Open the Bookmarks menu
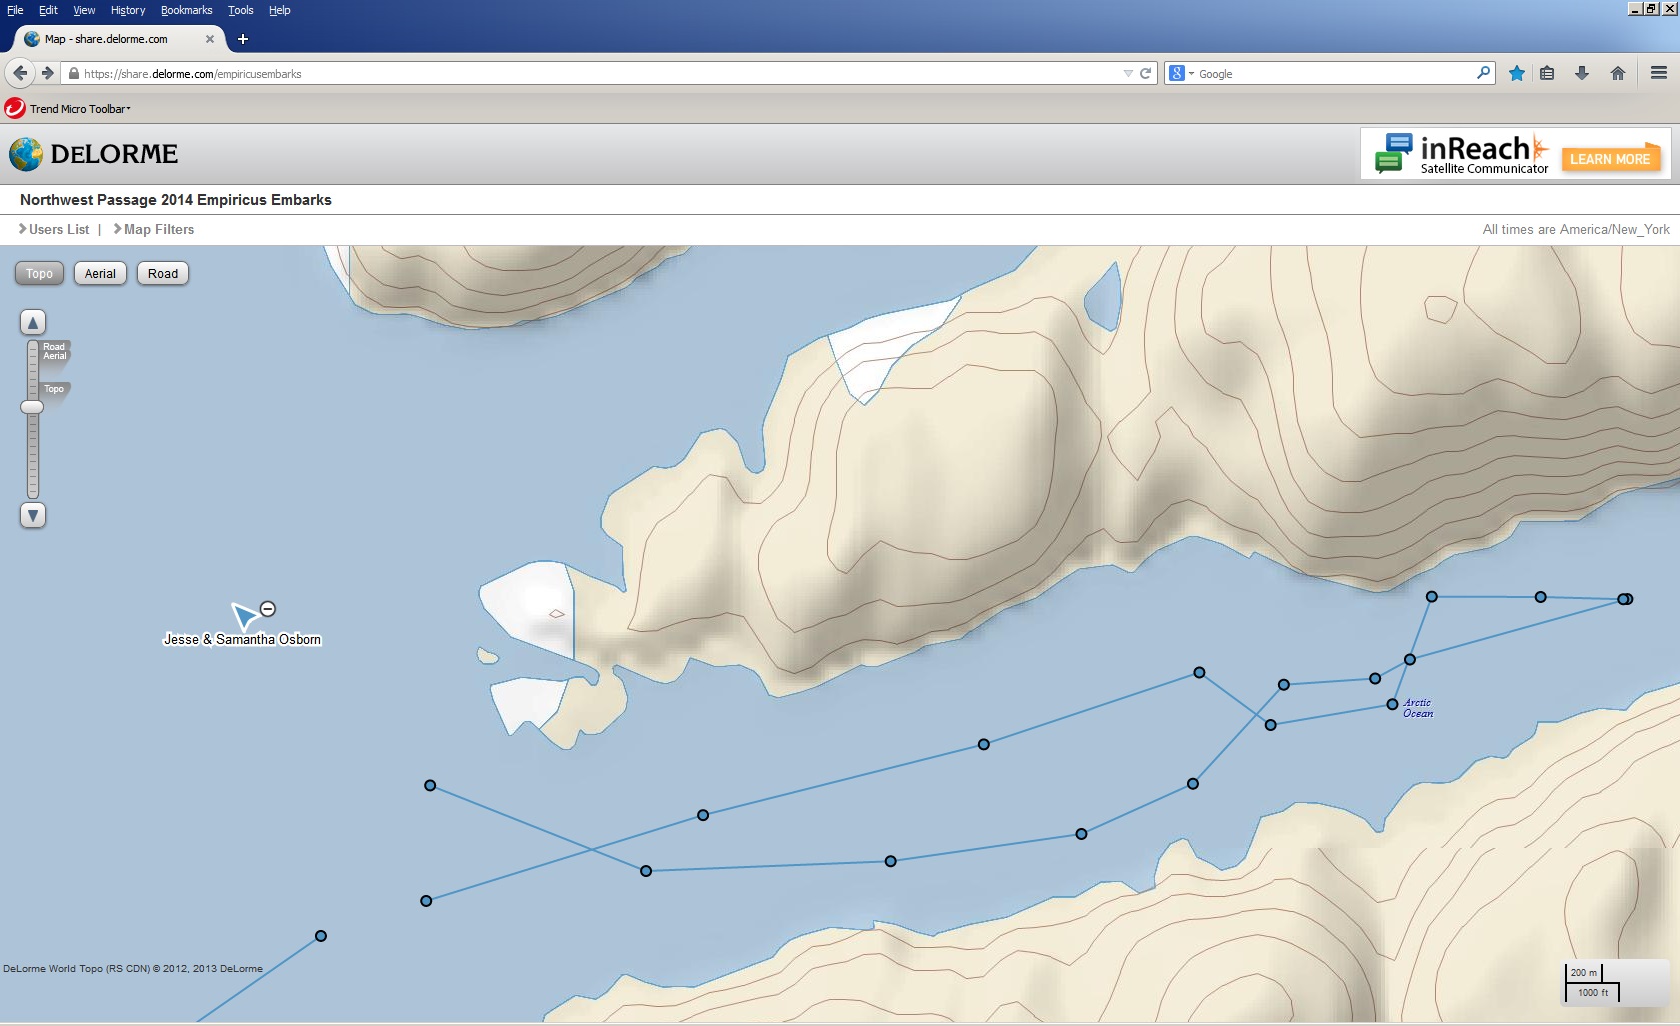Screen dimensions: 1680x1026 pyautogui.click(x=186, y=10)
